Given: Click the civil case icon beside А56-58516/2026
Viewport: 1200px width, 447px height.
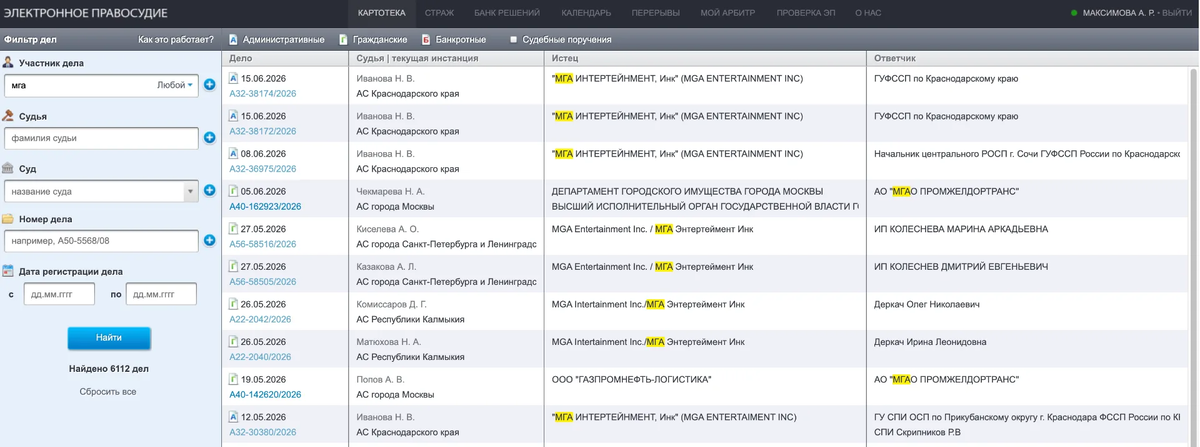Looking at the screenshot, I should point(233,229).
